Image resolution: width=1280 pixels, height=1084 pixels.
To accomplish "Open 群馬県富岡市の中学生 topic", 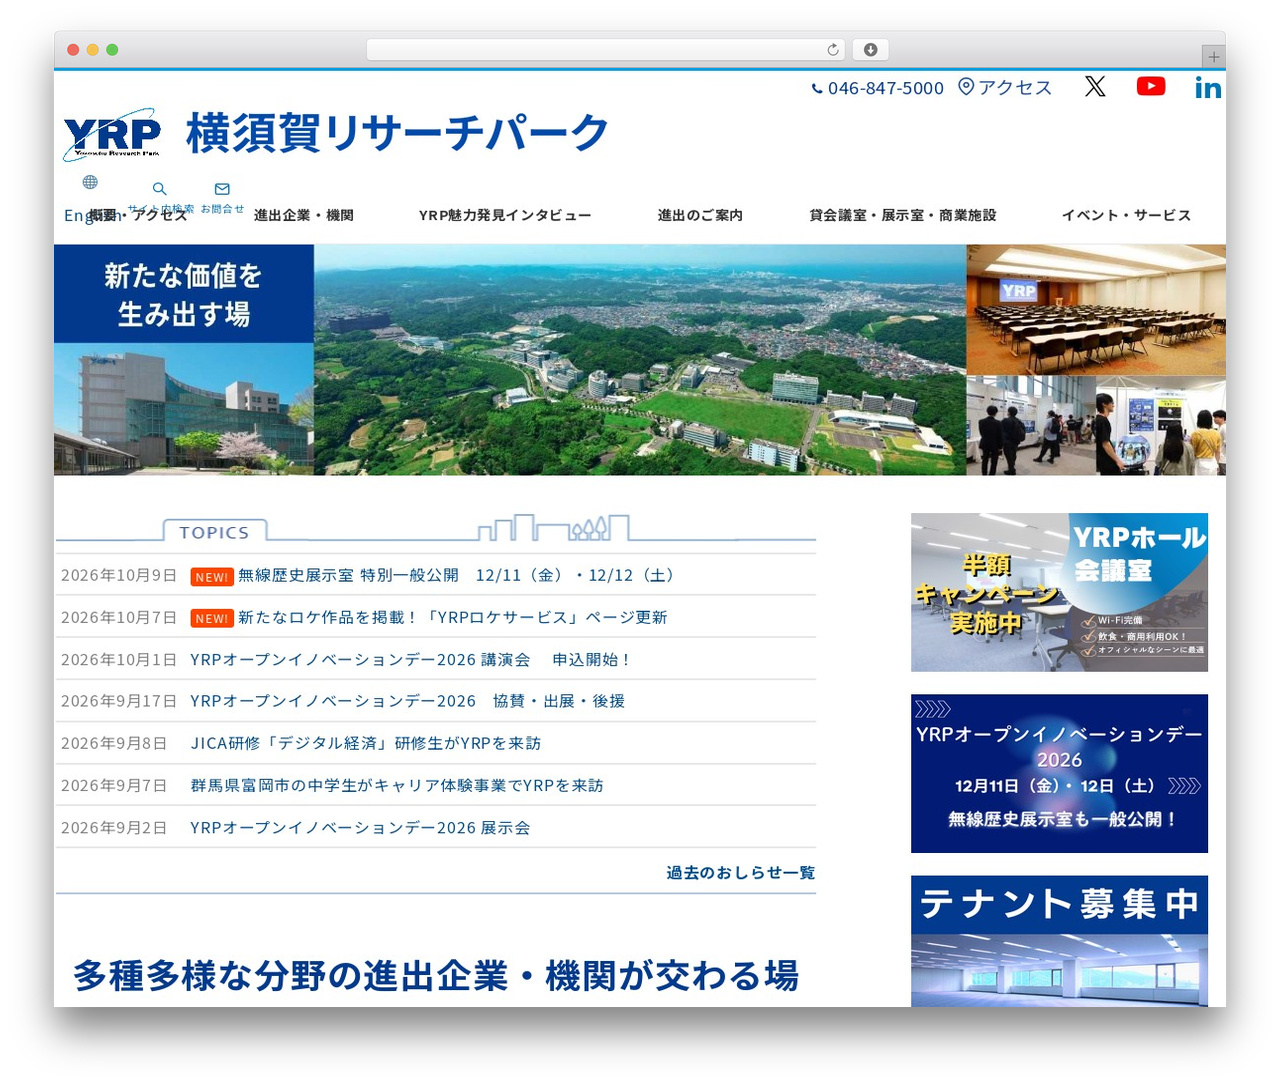I will point(397,785).
